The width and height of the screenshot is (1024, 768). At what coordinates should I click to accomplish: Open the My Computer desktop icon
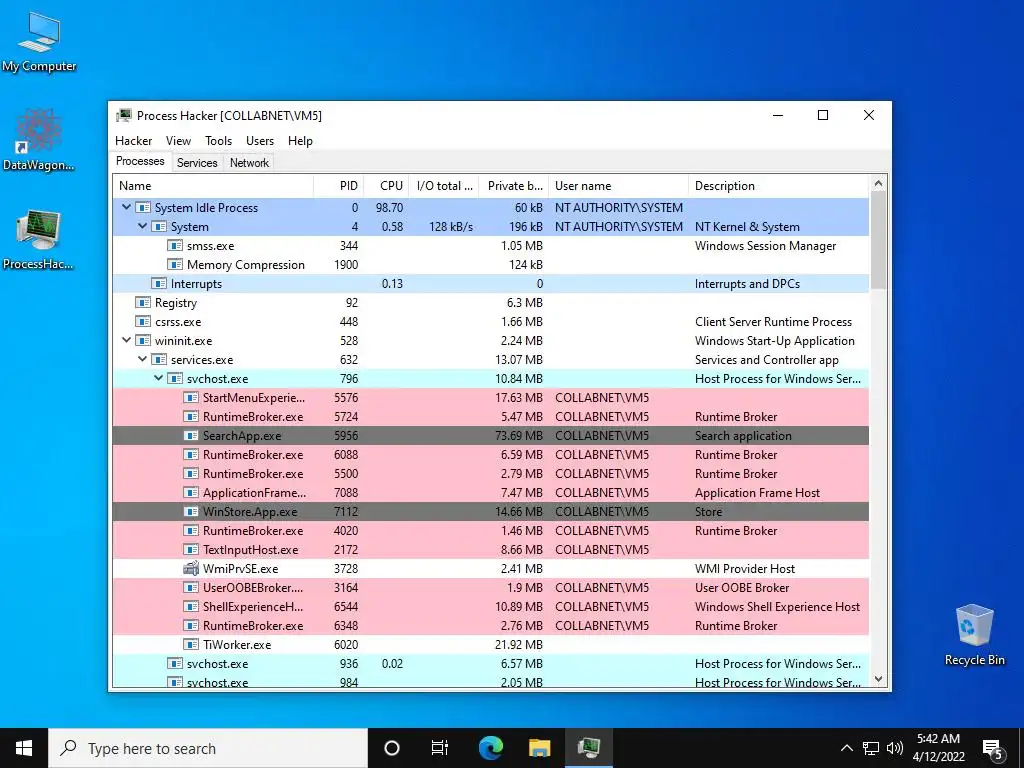point(39,42)
